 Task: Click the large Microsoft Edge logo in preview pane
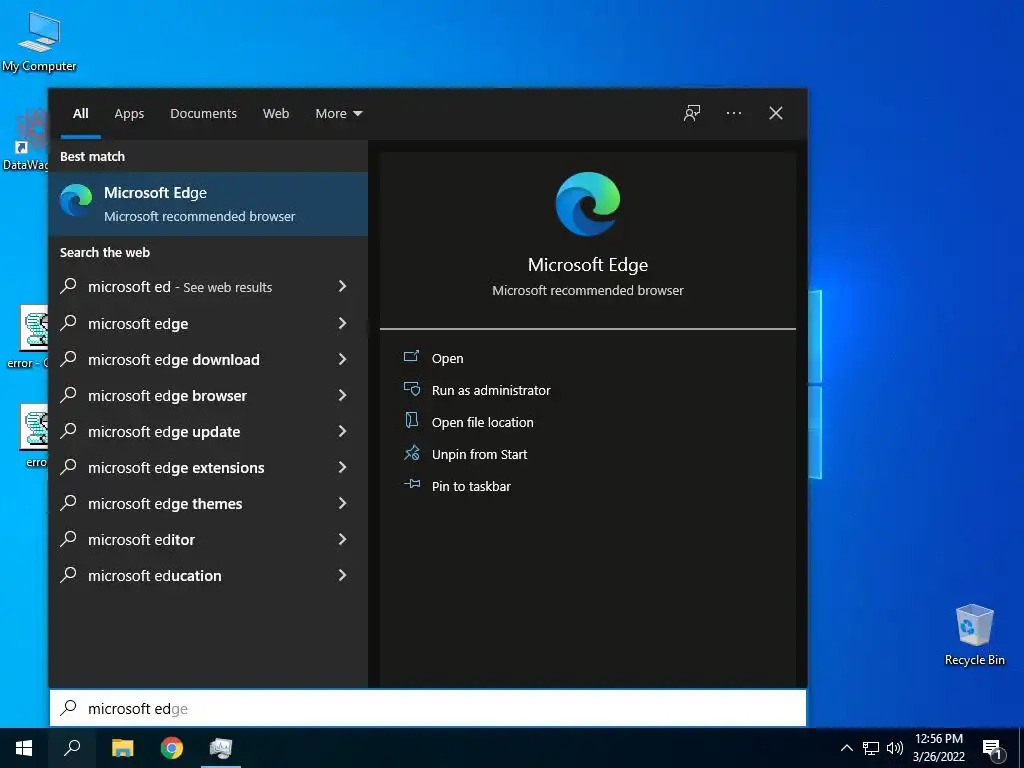(588, 204)
